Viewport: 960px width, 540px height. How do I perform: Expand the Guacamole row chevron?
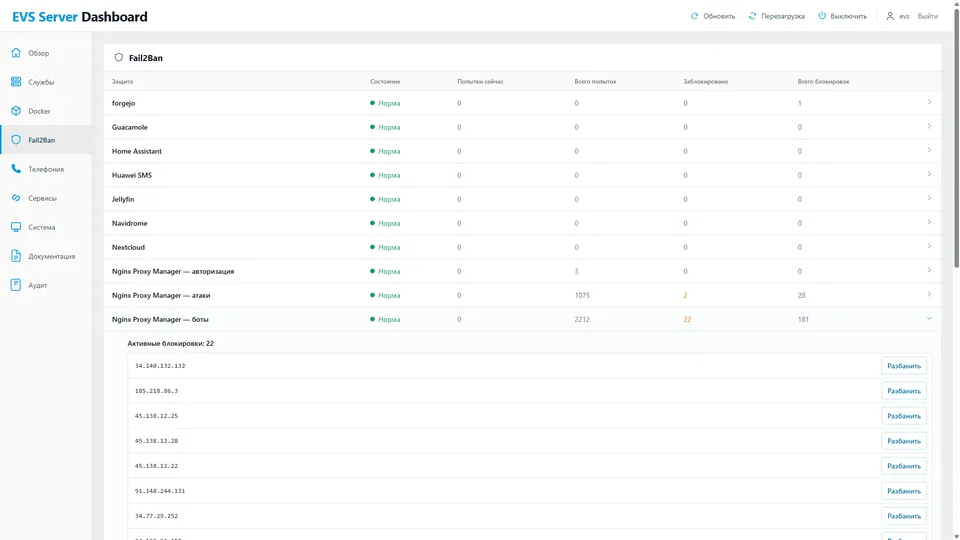tap(929, 126)
